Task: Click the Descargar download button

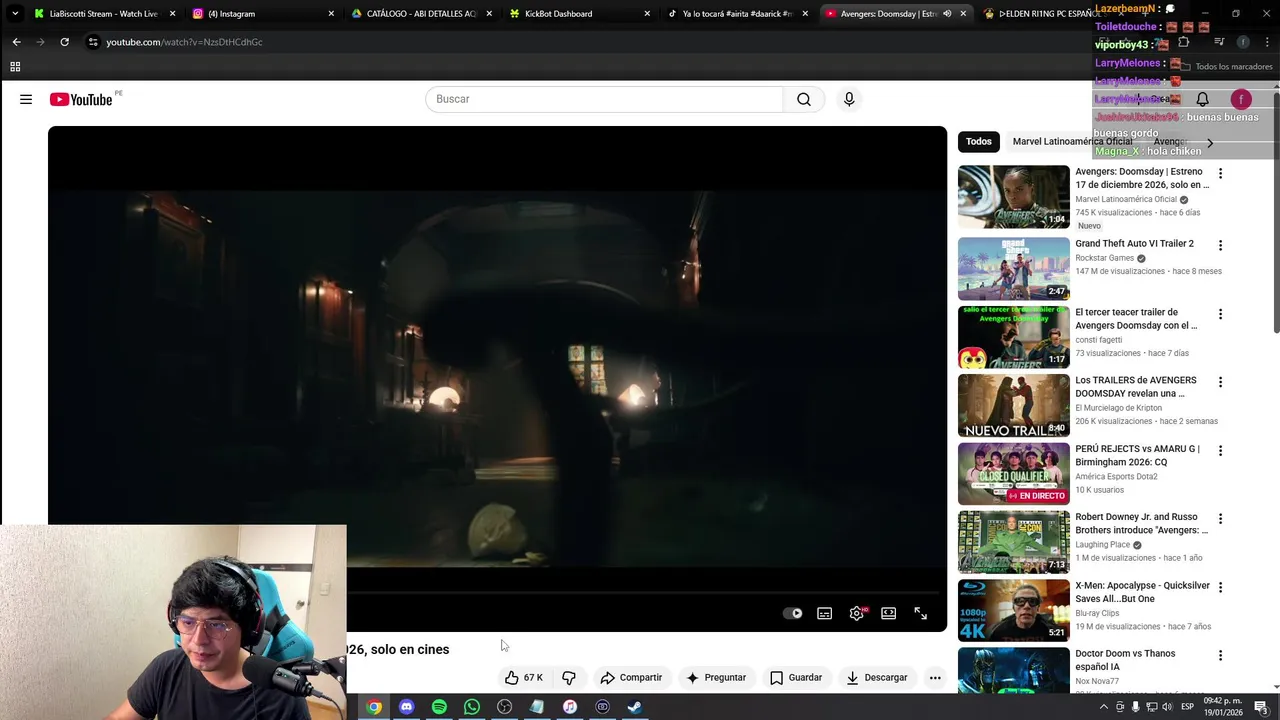Action: [x=876, y=677]
